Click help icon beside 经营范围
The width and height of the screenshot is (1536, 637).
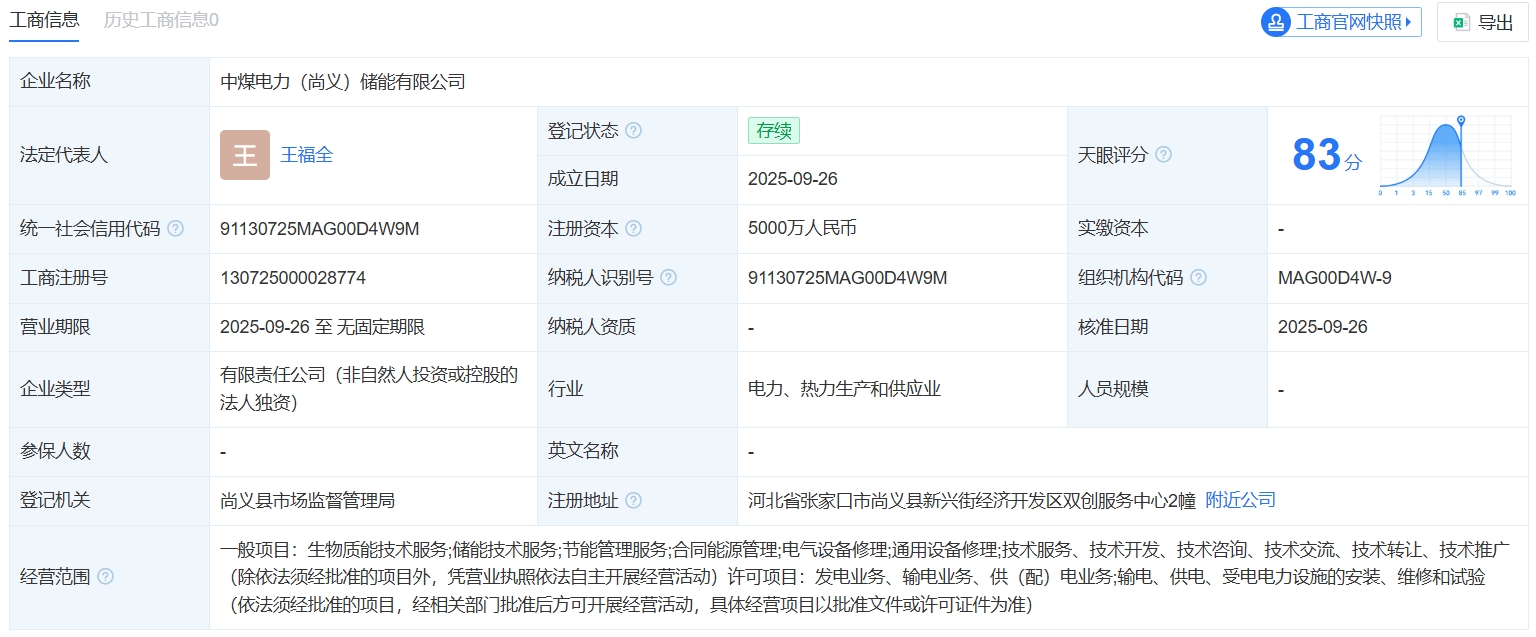click(x=105, y=577)
